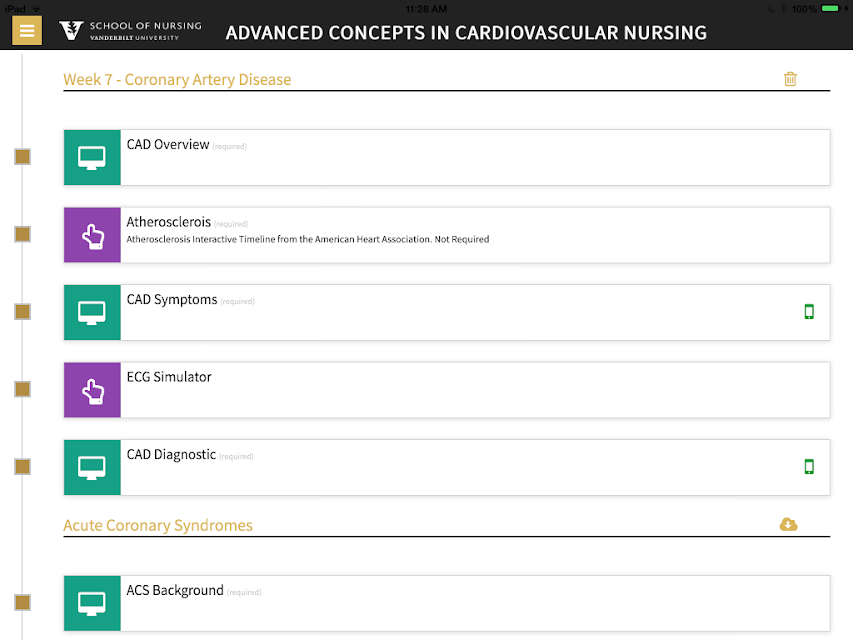This screenshot has width=853, height=640.
Task: Select the timeline marker beside CAD Diagnostic
Action: [x=22, y=466]
